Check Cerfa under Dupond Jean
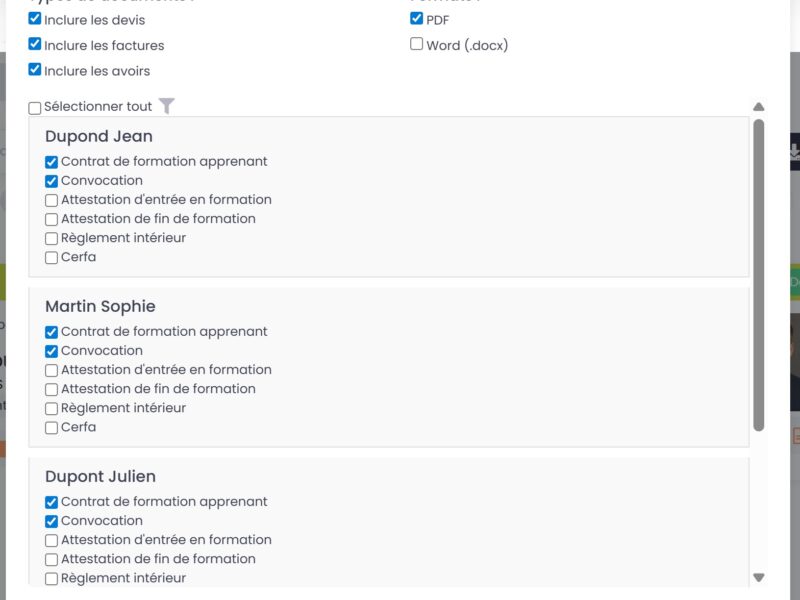 click(x=50, y=257)
